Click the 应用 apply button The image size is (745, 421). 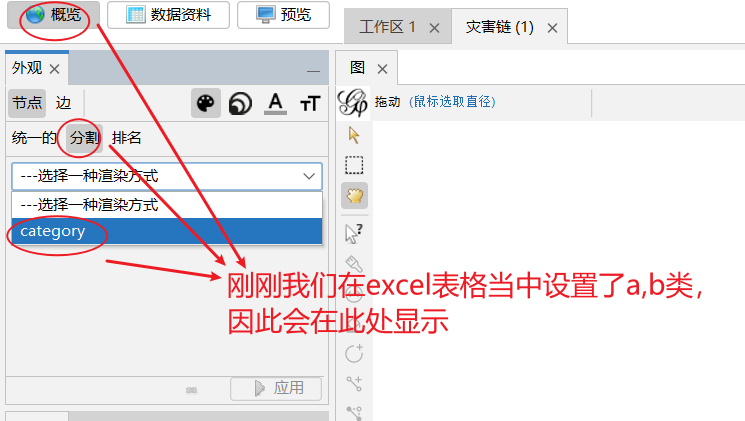(276, 388)
